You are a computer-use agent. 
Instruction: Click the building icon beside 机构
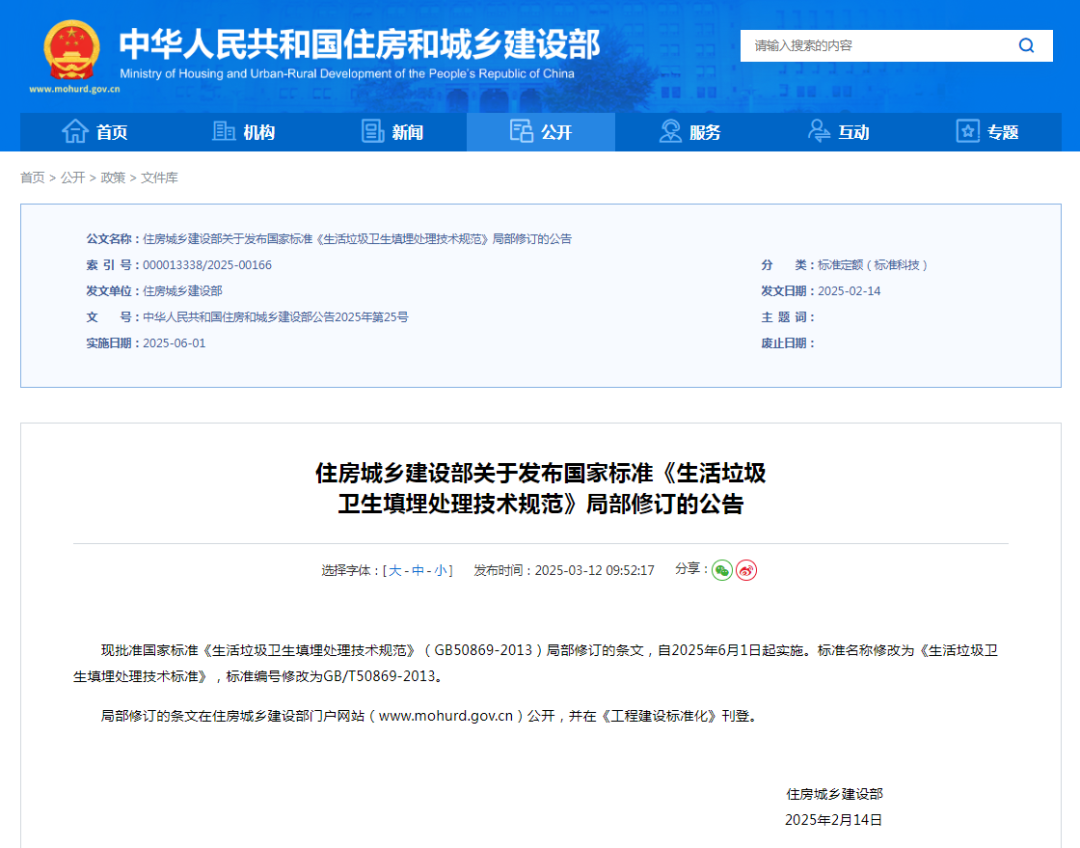224,132
